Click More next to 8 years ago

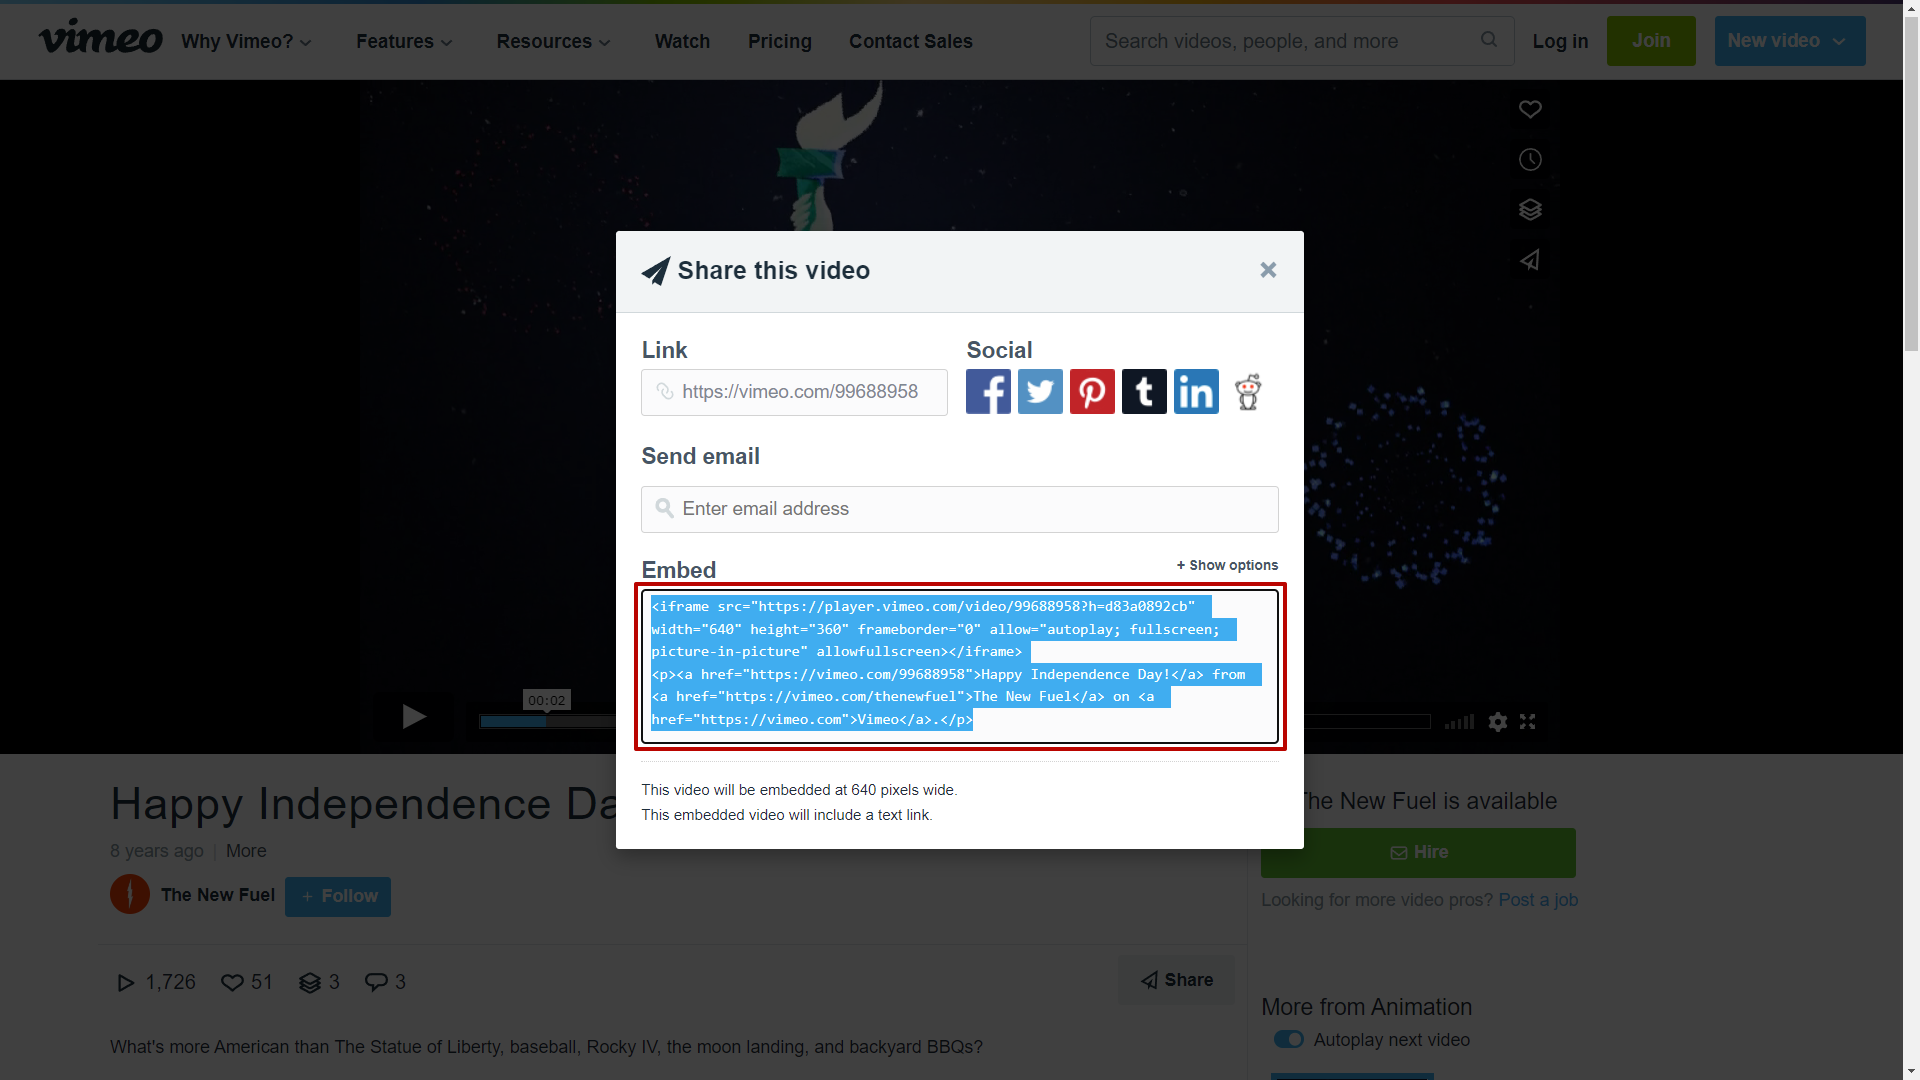(246, 851)
